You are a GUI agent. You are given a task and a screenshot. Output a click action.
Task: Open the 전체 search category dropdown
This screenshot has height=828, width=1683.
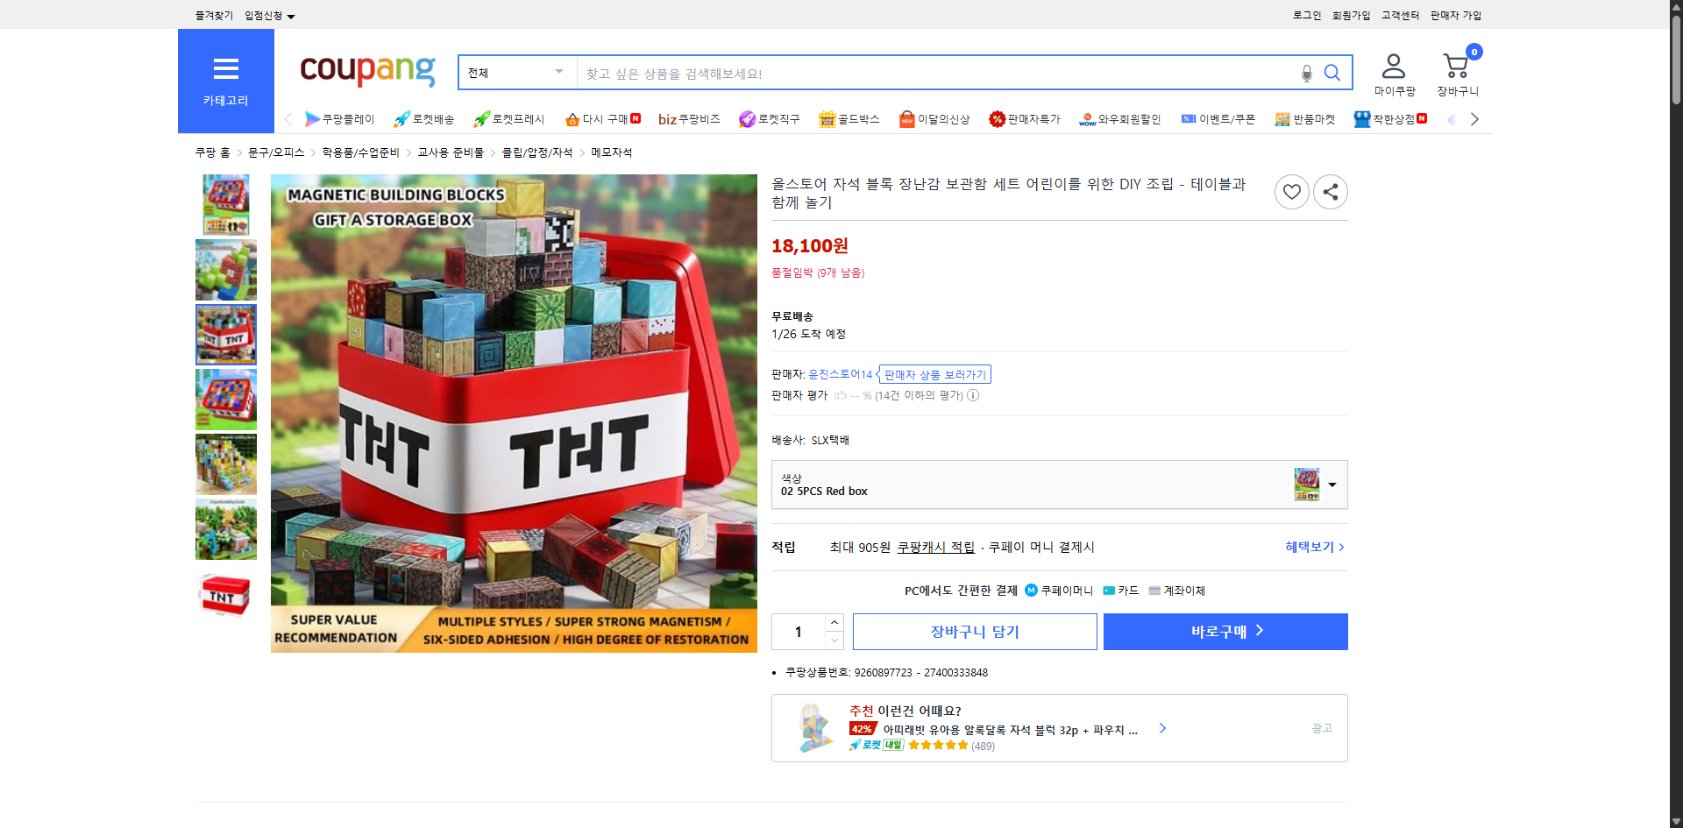coord(517,73)
